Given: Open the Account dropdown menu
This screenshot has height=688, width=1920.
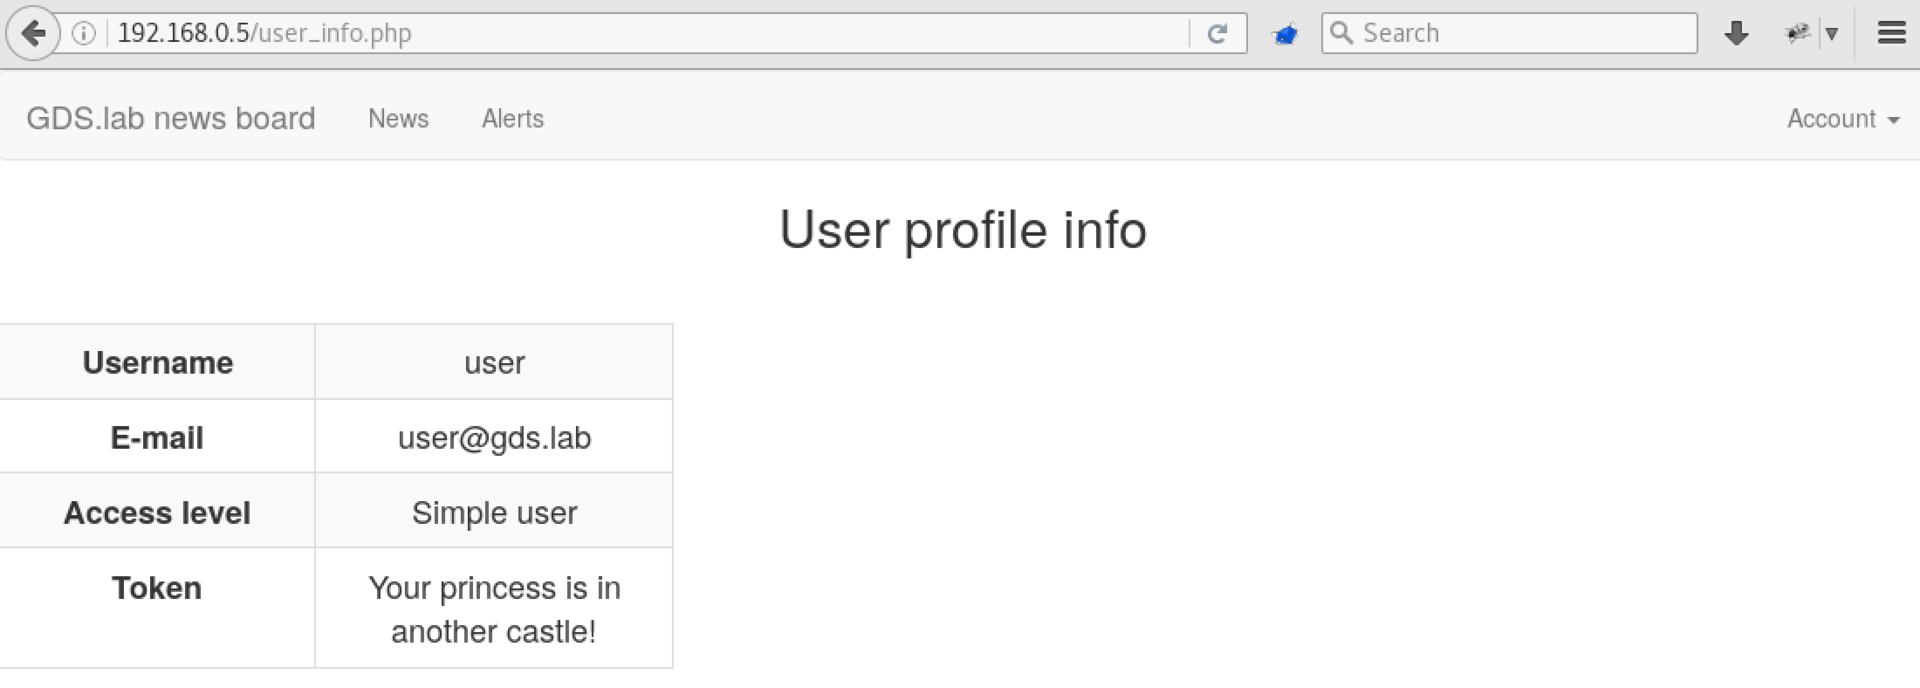Looking at the screenshot, I should (x=1842, y=119).
